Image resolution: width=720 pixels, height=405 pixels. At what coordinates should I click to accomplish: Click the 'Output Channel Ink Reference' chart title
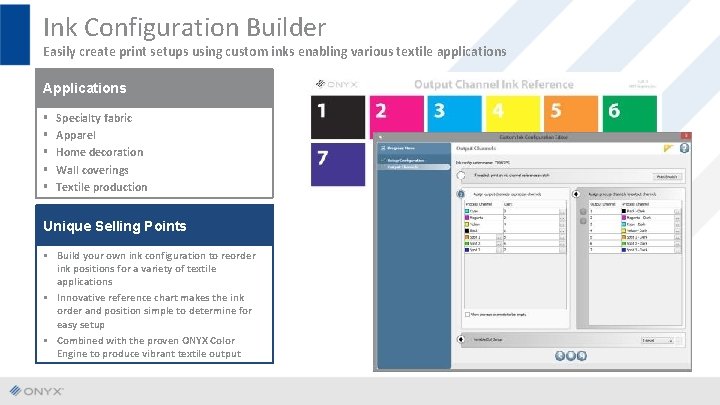pos(494,84)
